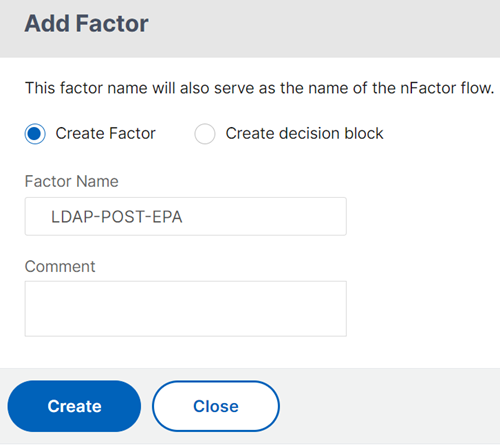Confirm adding the factor with Create
The image size is (500, 446).
pyautogui.click(x=74, y=406)
